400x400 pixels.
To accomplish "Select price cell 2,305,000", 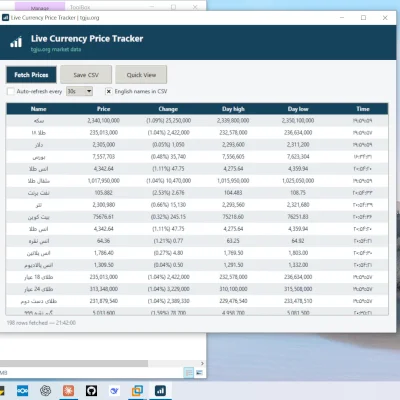I will 103,145.
